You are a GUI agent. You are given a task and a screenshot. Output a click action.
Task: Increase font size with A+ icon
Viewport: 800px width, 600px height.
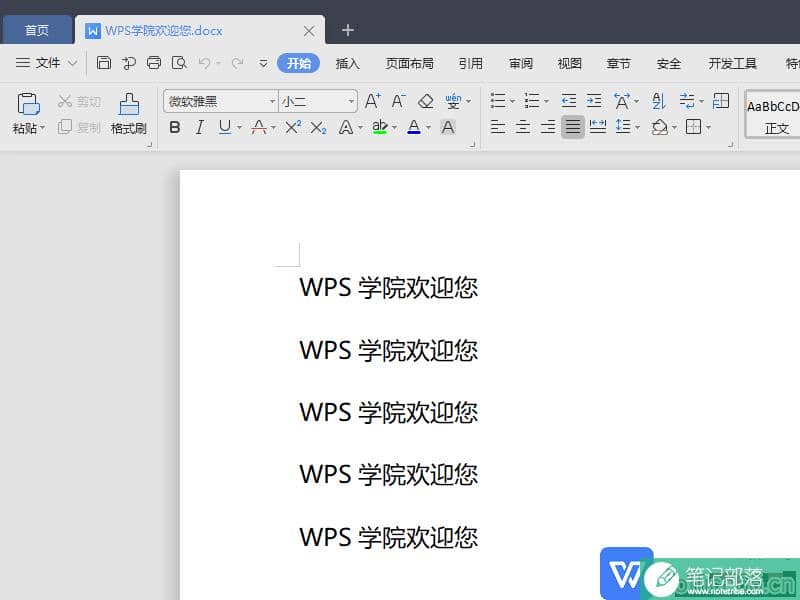tap(373, 101)
